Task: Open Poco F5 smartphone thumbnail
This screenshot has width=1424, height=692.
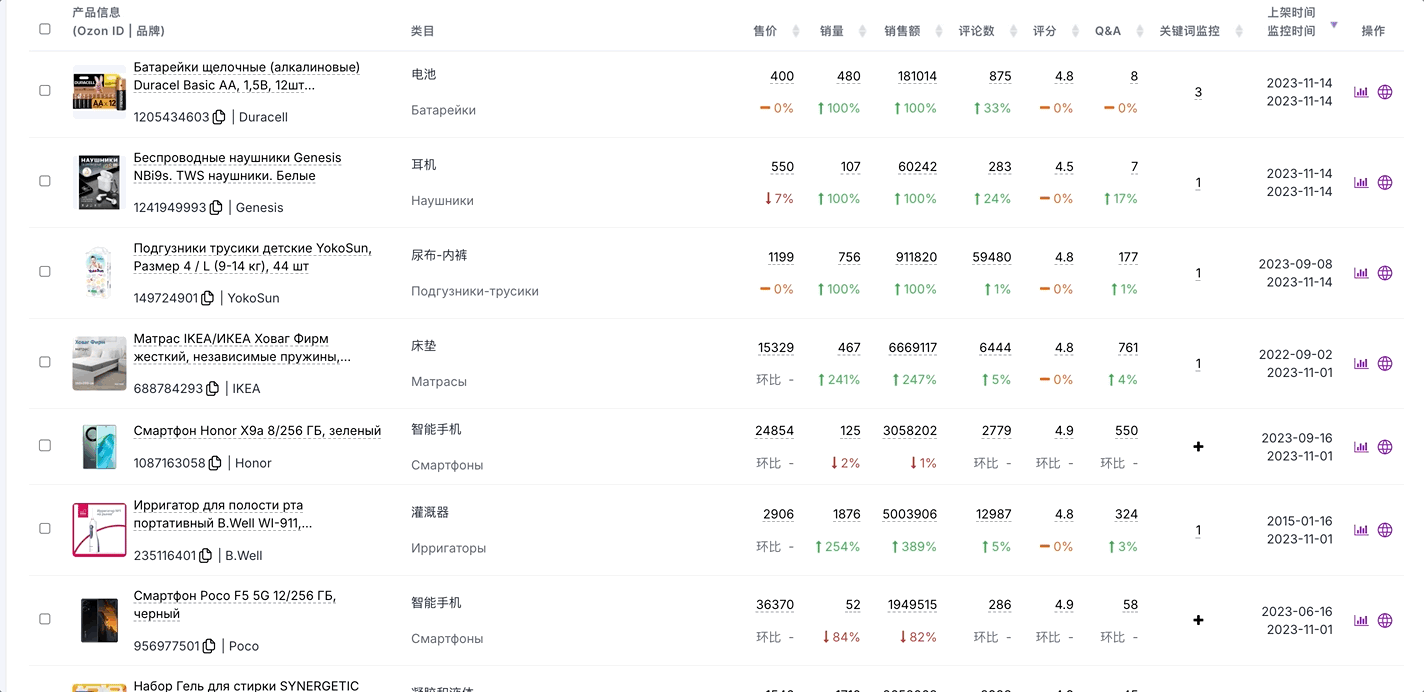Action: 99,620
